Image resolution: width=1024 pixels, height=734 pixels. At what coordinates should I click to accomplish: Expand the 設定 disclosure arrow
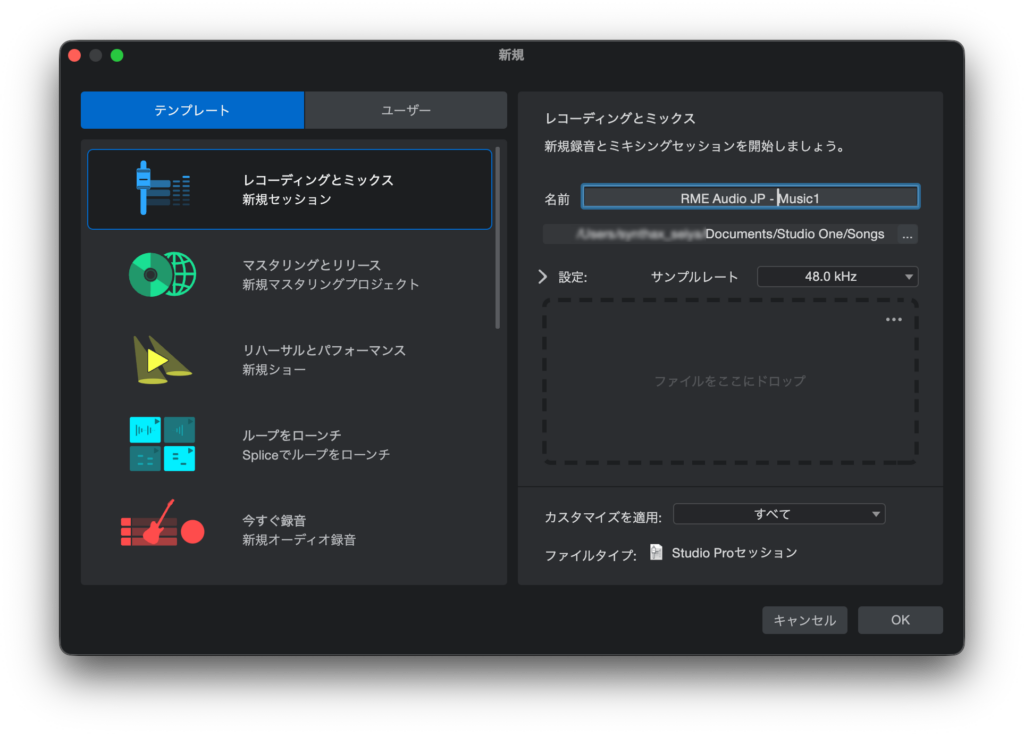click(x=543, y=277)
